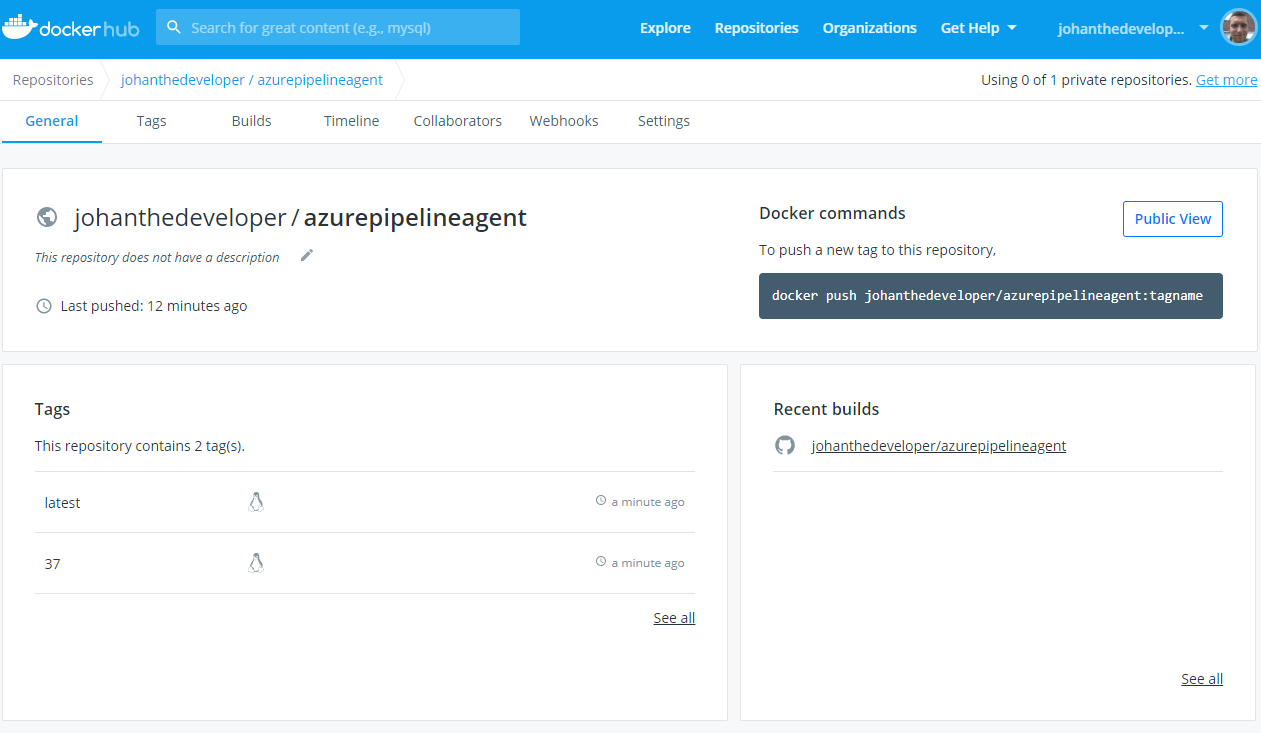Click the globe public visibility icon
Viewport: 1261px width, 733px height.
tap(46, 217)
